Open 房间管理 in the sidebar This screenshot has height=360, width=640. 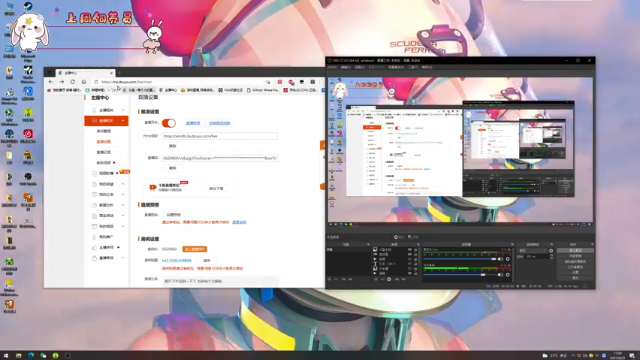coord(104,131)
